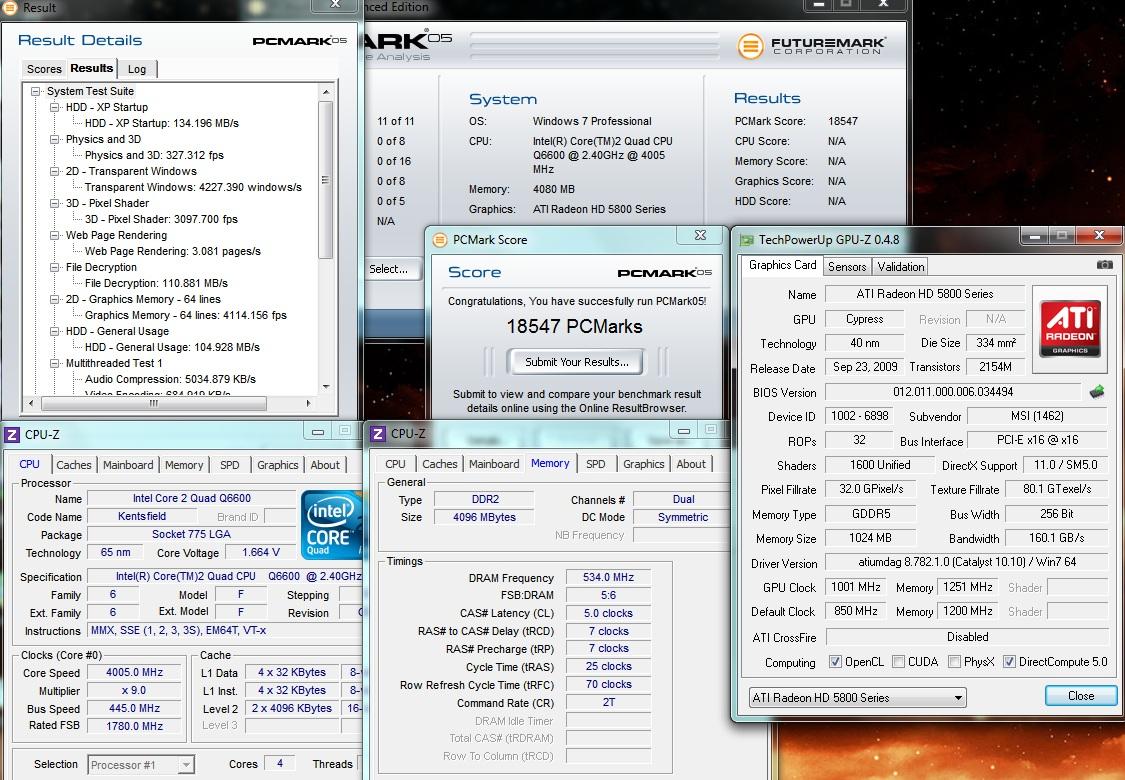Minimize the GPU-Z window
1125x780 pixels.
pos(1034,236)
